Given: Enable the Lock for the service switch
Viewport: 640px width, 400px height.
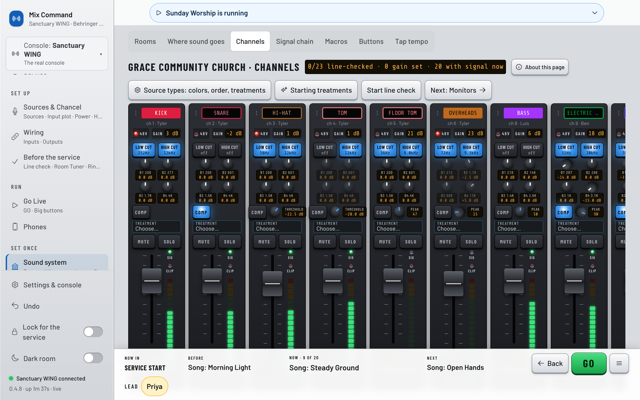Looking at the screenshot, I should (93, 332).
